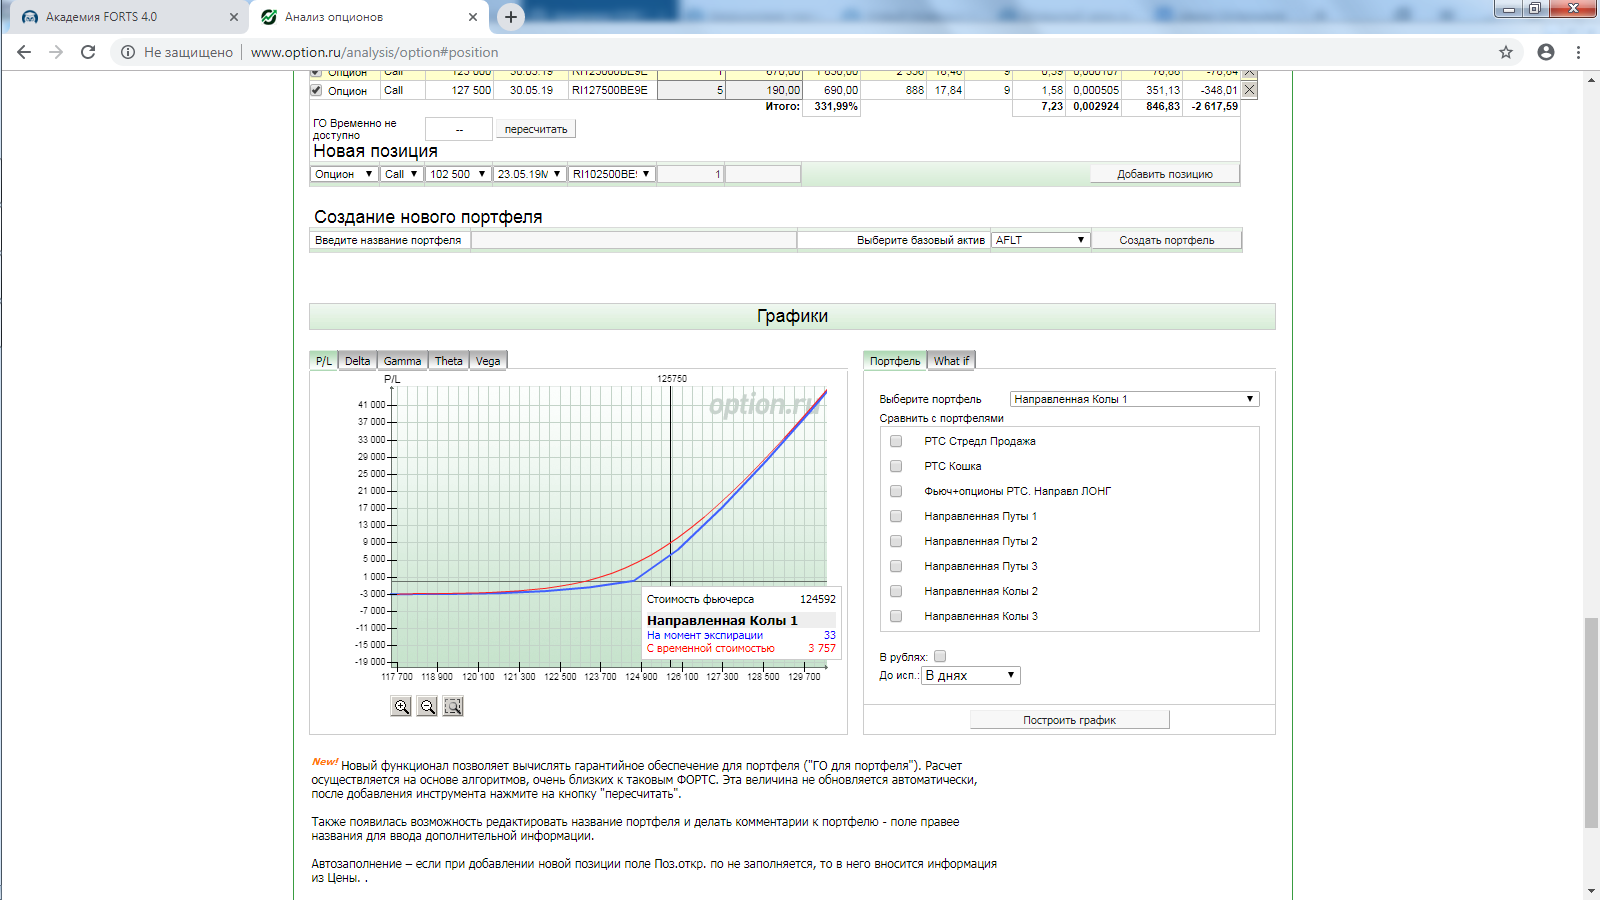
Task: Click the reset zoom chart icon
Action: (453, 707)
